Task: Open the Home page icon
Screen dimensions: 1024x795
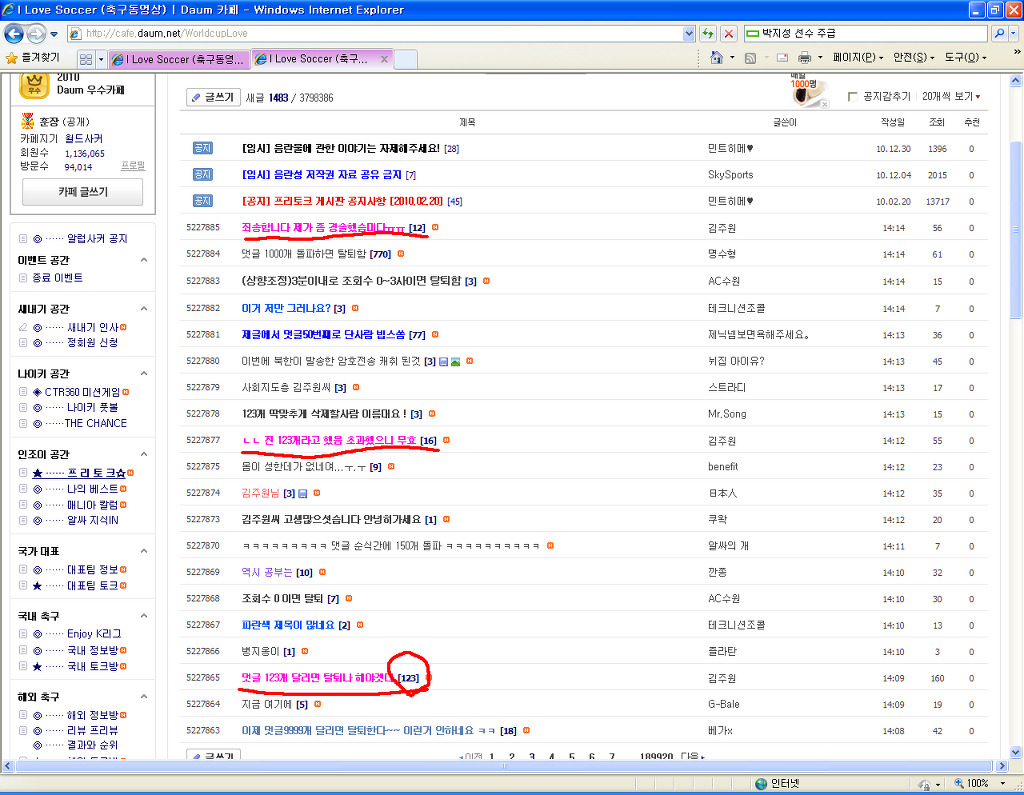Action: pyautogui.click(x=716, y=58)
